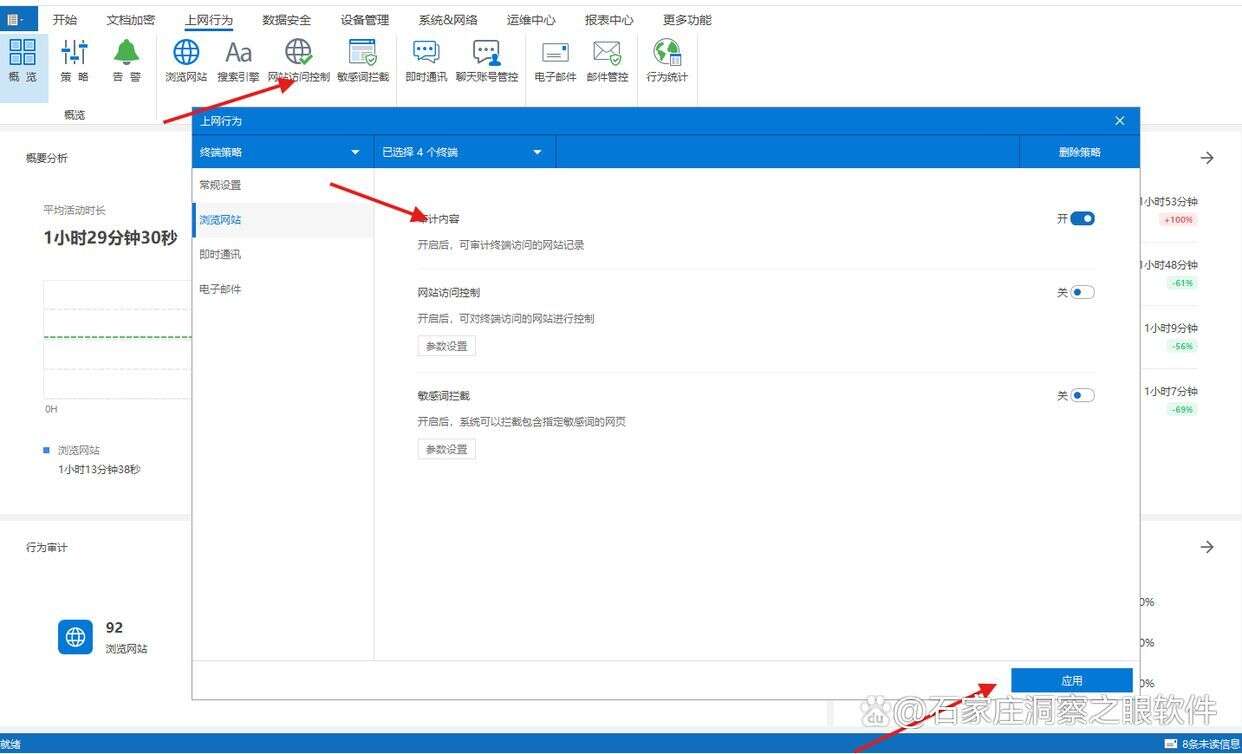Screen dimensions: 1242x754
Task: Click the 电子邮件 envelope icon in ribbon
Action: coord(555,53)
